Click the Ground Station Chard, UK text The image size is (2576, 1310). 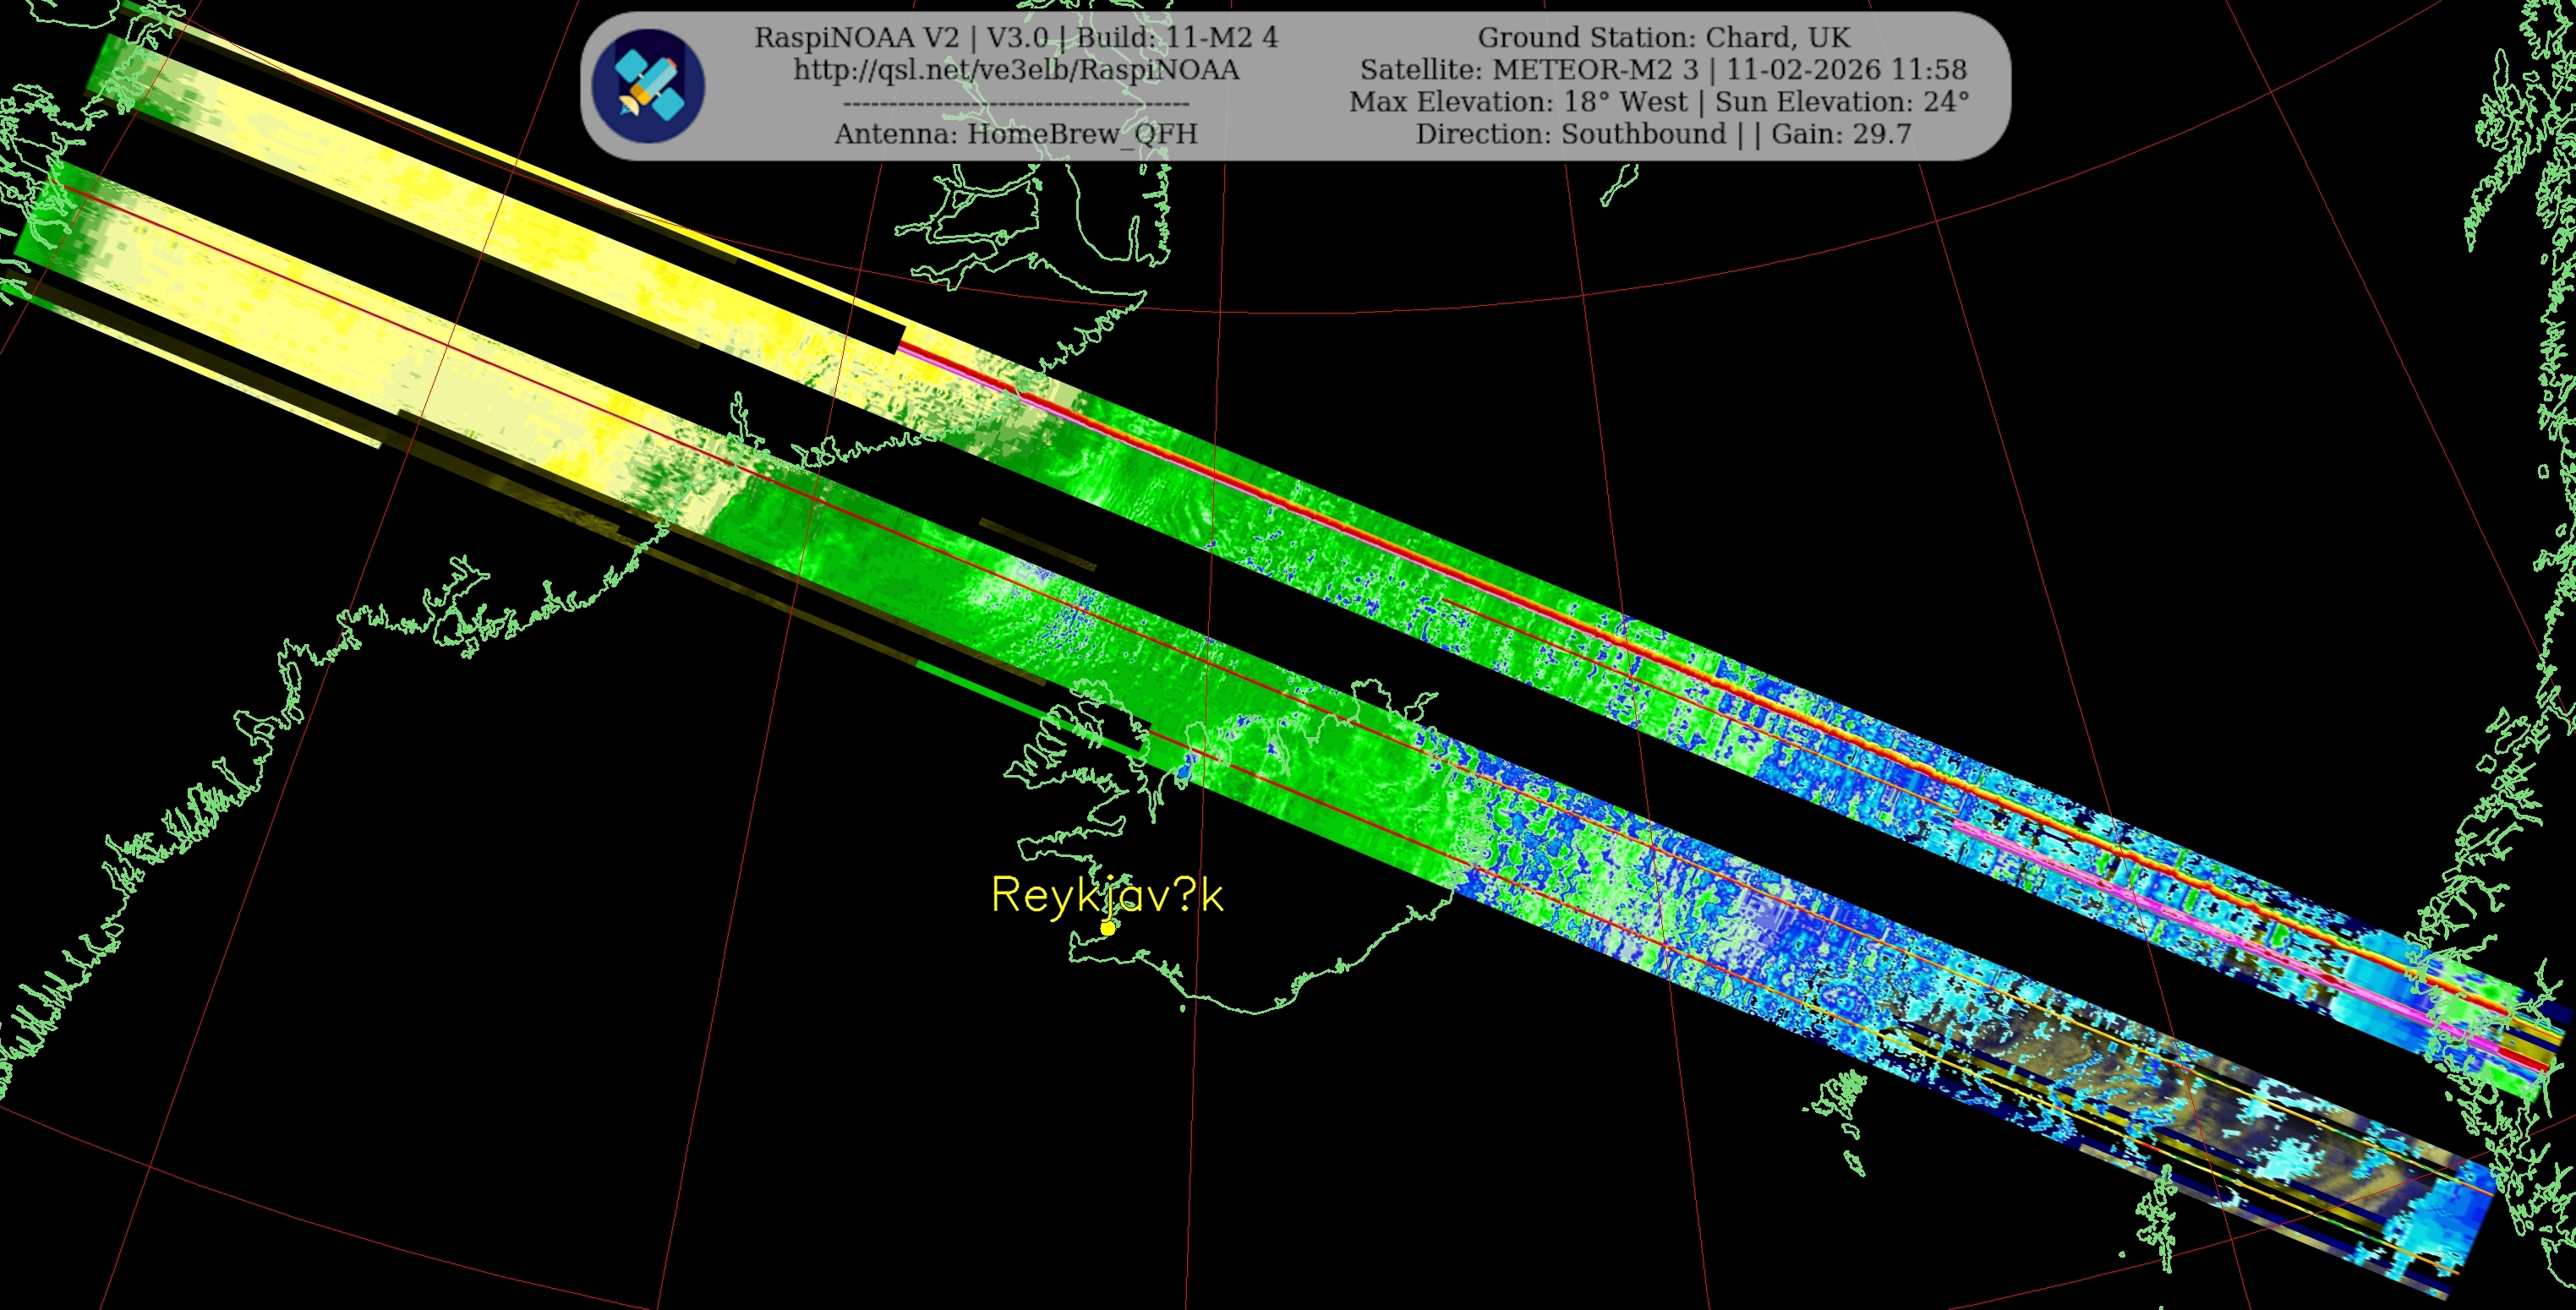click(x=1663, y=38)
